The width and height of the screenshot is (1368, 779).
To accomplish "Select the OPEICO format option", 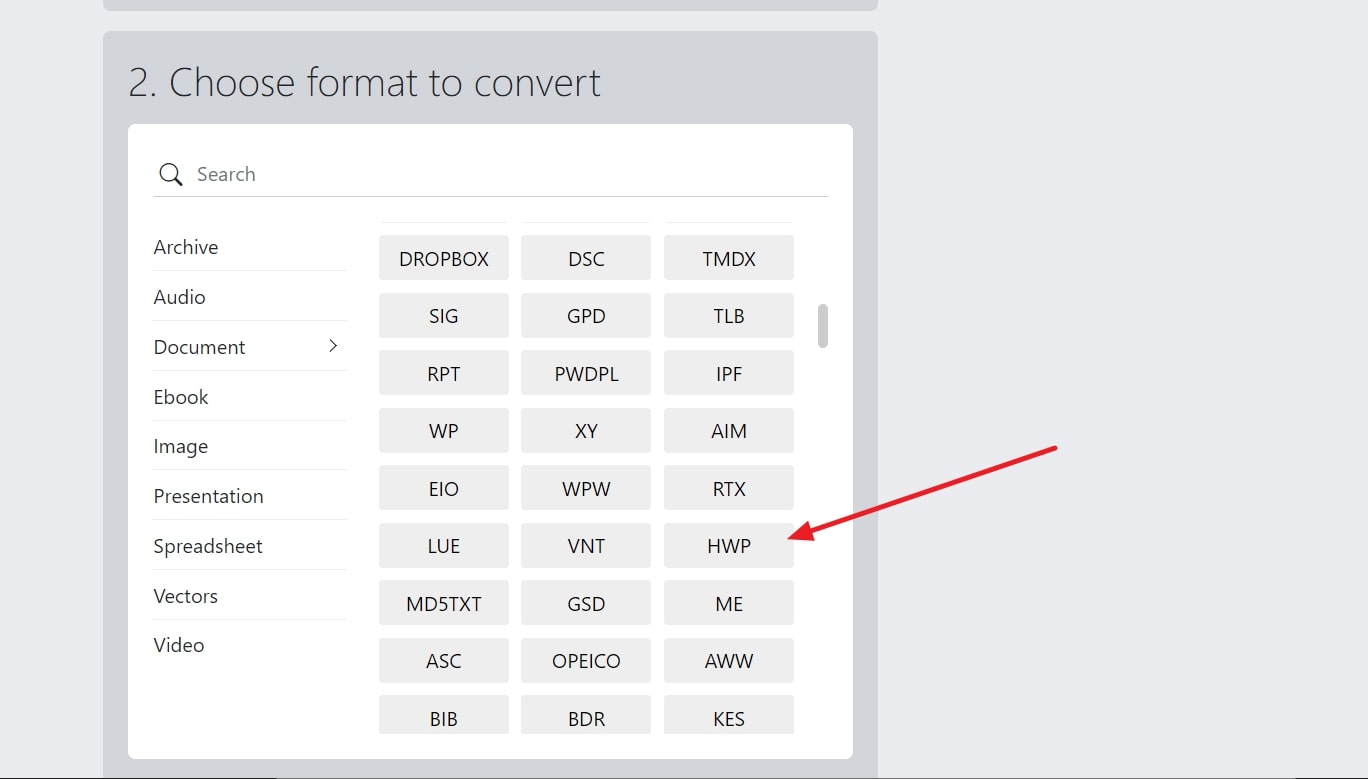I will click(585, 660).
